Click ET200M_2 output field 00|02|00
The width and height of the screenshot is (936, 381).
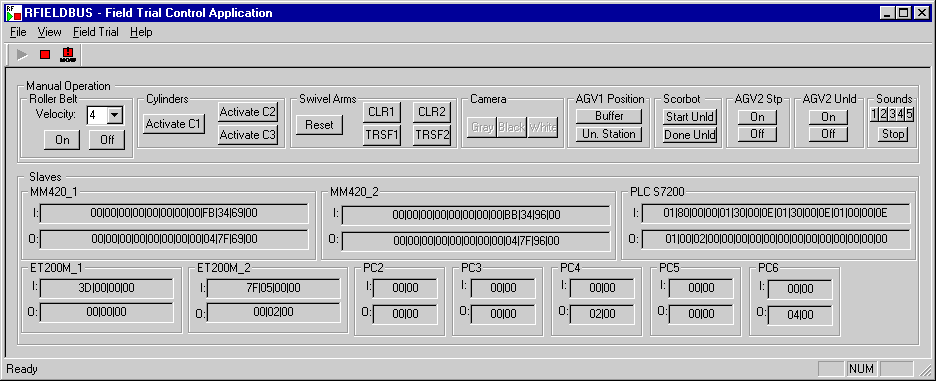click(x=273, y=312)
